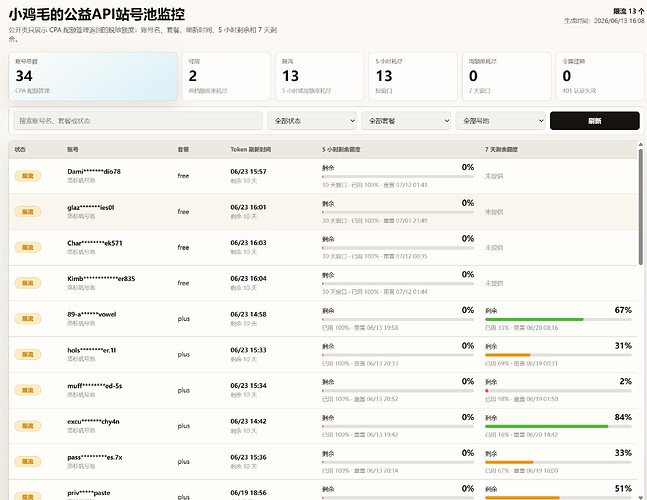The image size is (647, 500).
Task: Click the 刷新 refresh button
Action: pyautogui.click(x=595, y=121)
